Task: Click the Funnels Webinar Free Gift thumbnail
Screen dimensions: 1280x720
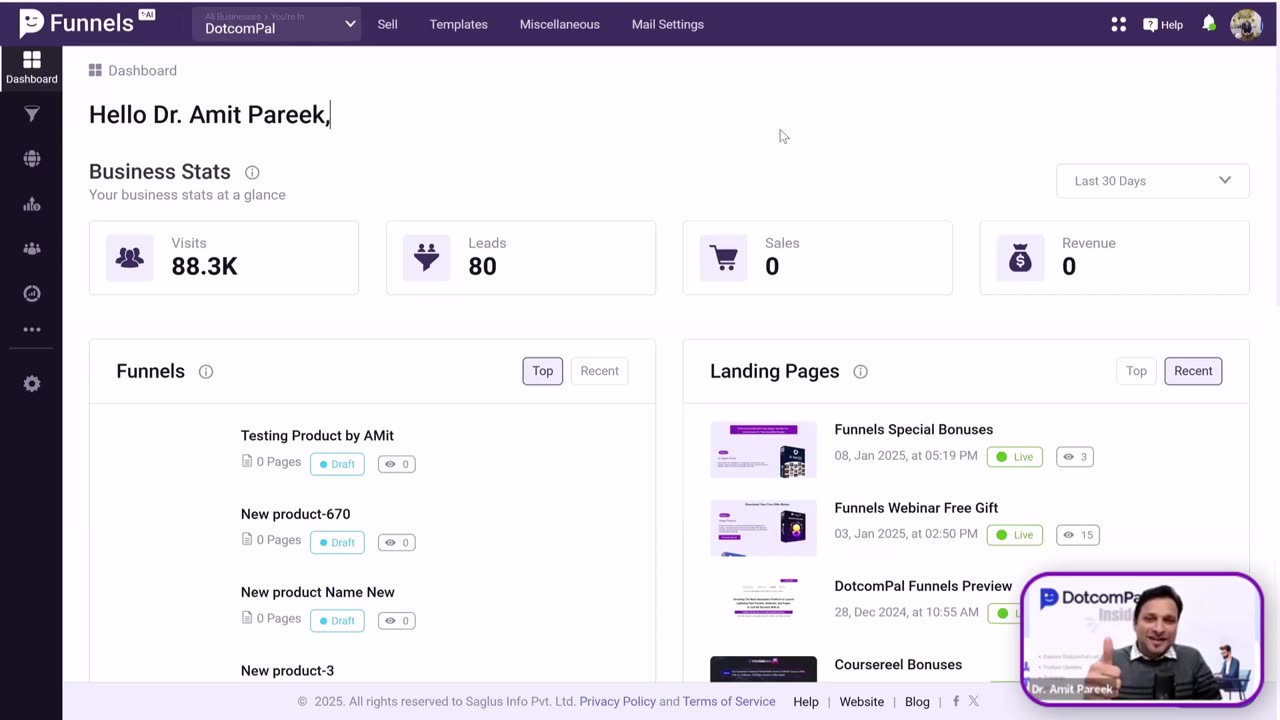Action: (x=763, y=528)
